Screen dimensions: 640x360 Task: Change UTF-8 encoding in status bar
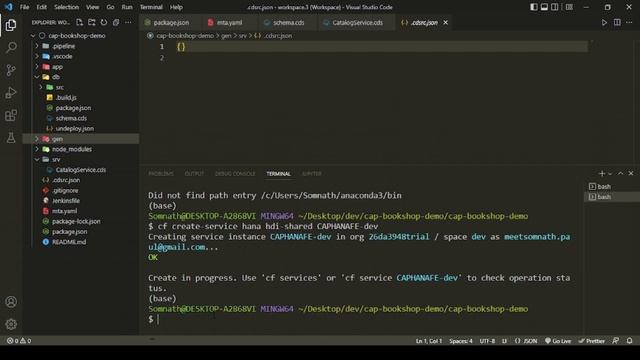[487, 340]
